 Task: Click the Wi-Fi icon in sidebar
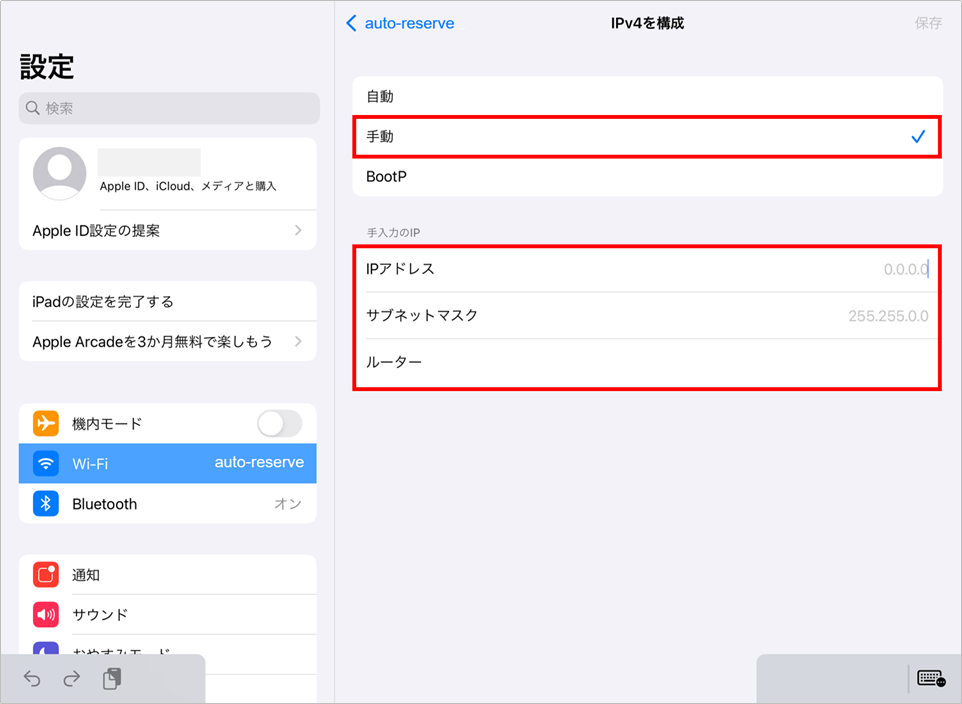tap(46, 464)
